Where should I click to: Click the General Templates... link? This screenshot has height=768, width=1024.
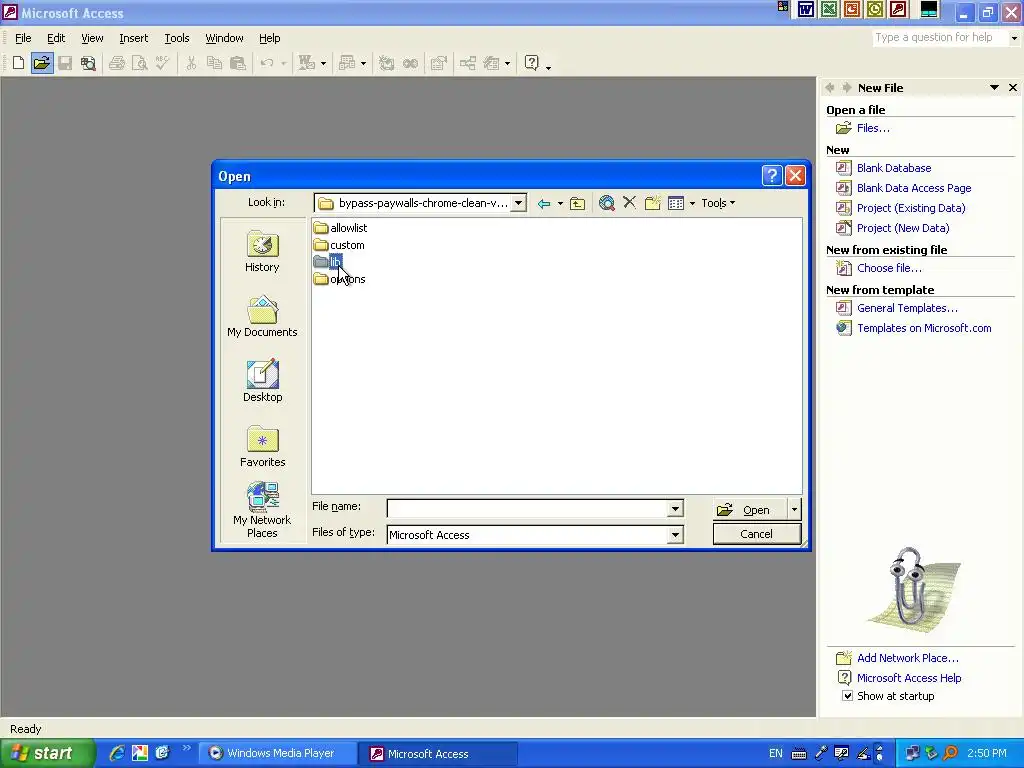[907, 308]
